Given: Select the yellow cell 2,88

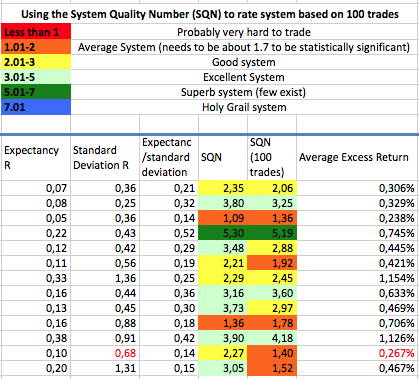Looking at the screenshot, I should (x=272, y=248).
